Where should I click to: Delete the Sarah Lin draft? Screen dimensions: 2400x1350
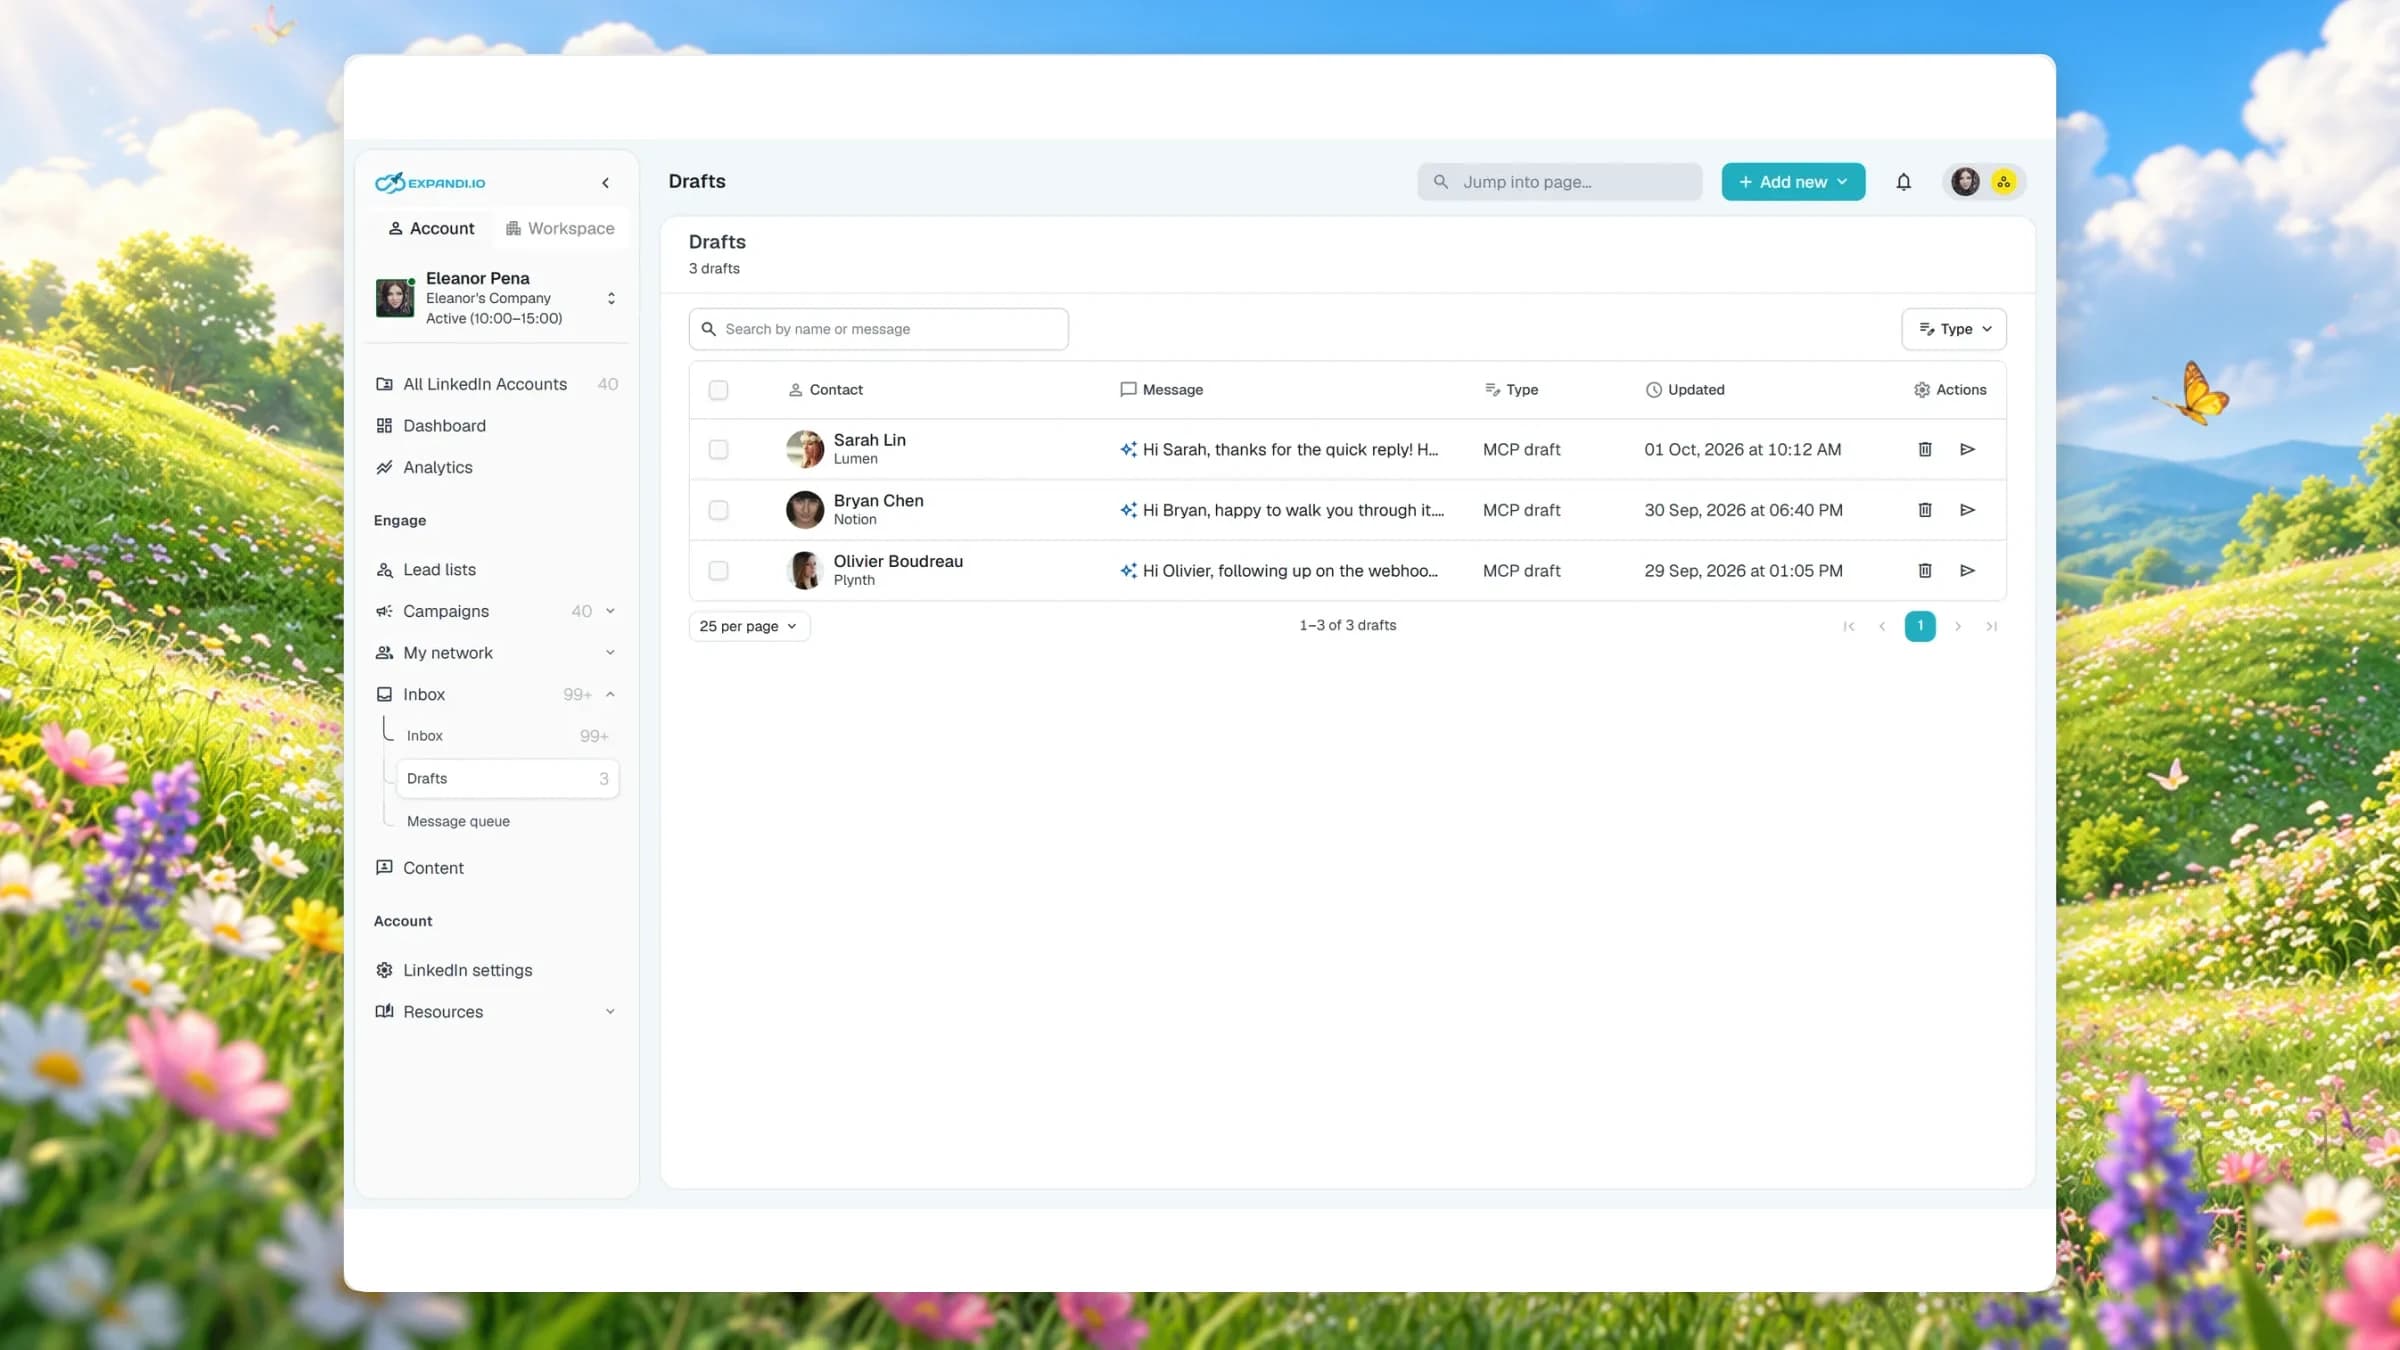pyautogui.click(x=1925, y=449)
